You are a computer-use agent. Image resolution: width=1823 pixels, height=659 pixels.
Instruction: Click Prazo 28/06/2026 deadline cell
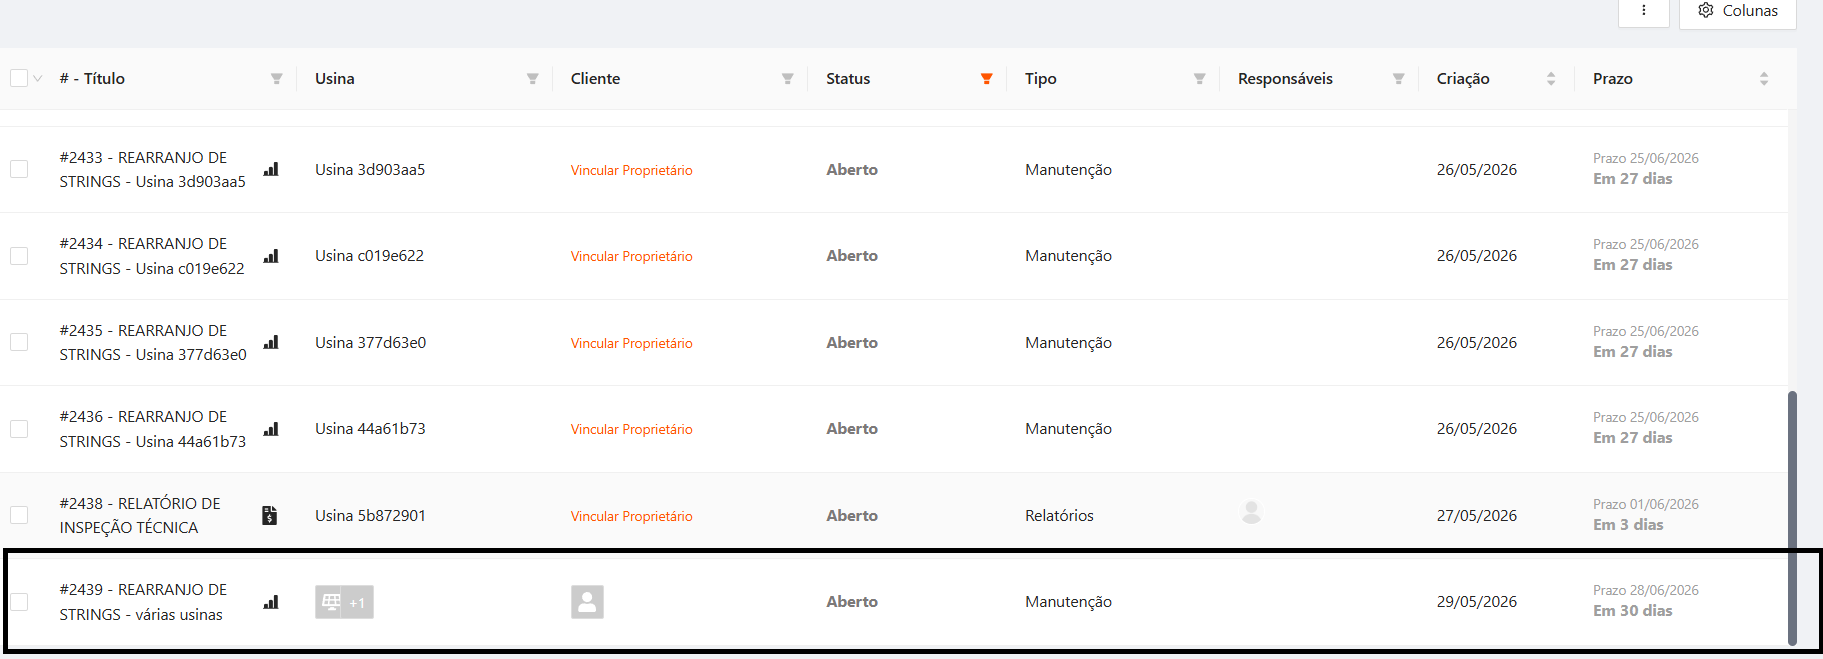(1646, 601)
